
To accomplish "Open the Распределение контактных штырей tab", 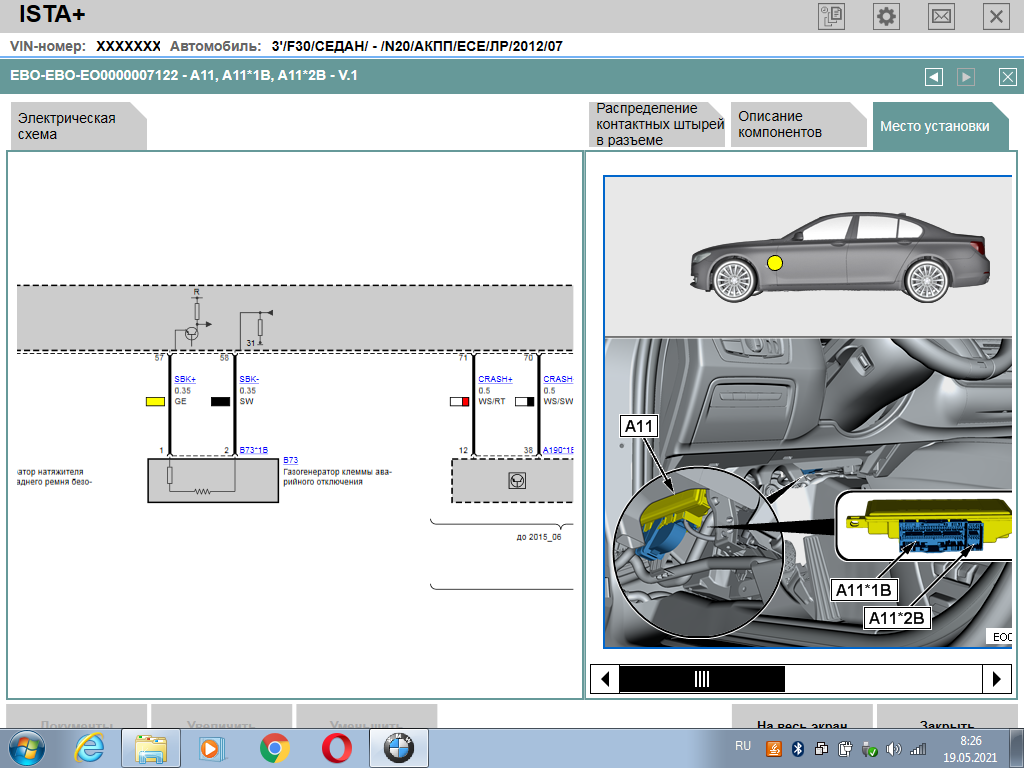I will pyautogui.click(x=658, y=125).
